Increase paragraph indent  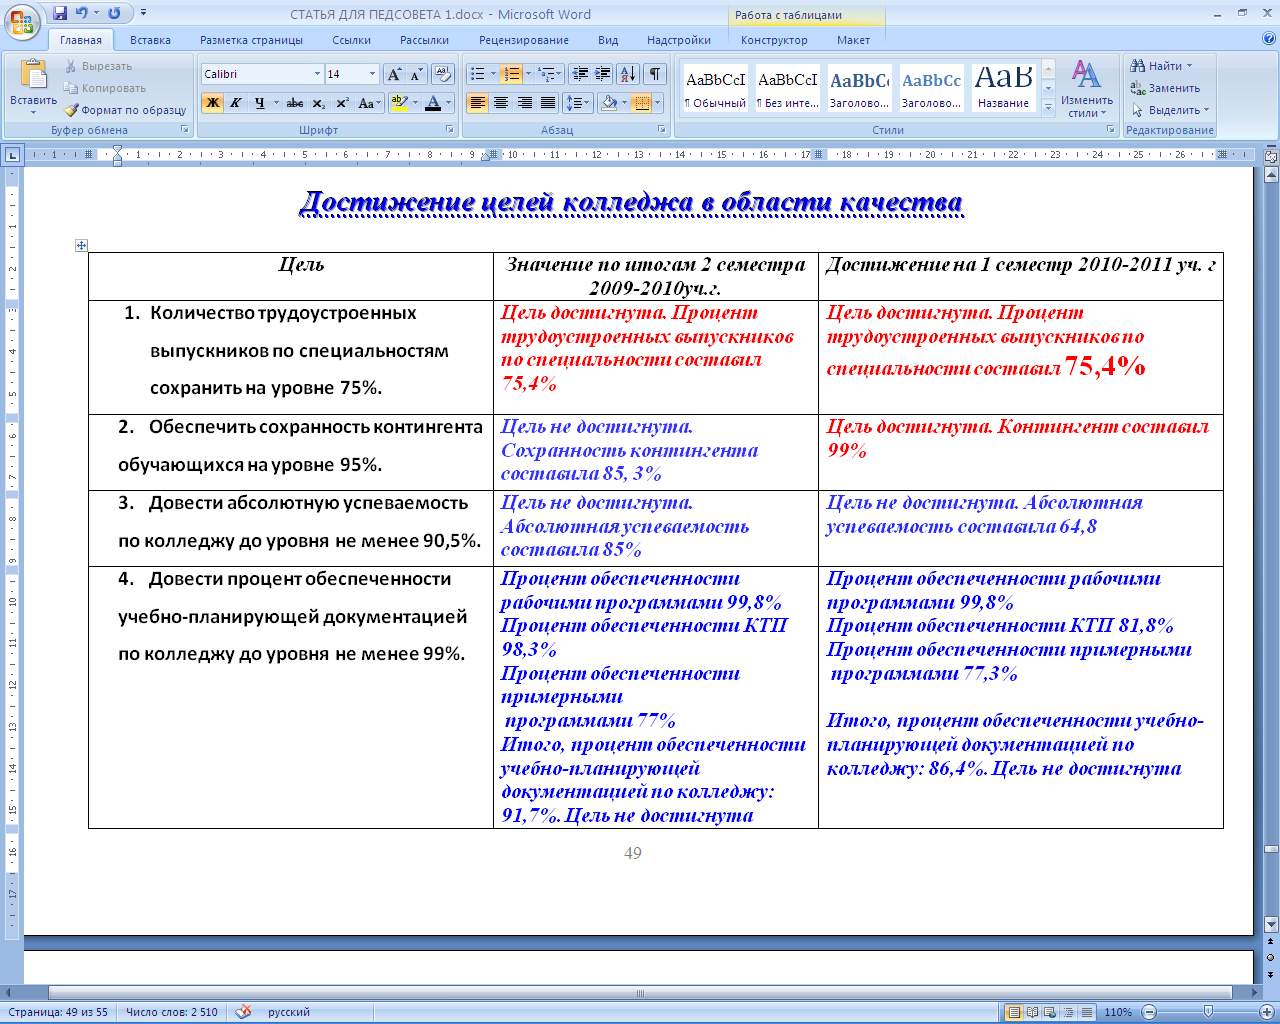point(602,74)
